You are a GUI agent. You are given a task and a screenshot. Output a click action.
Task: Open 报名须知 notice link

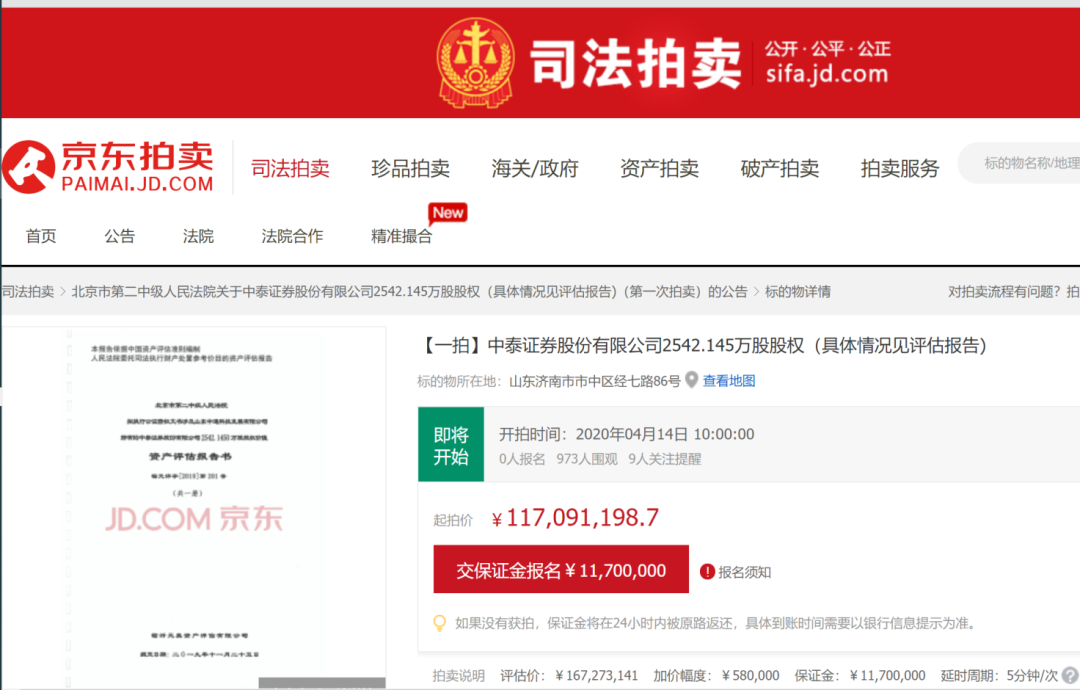coord(745,572)
